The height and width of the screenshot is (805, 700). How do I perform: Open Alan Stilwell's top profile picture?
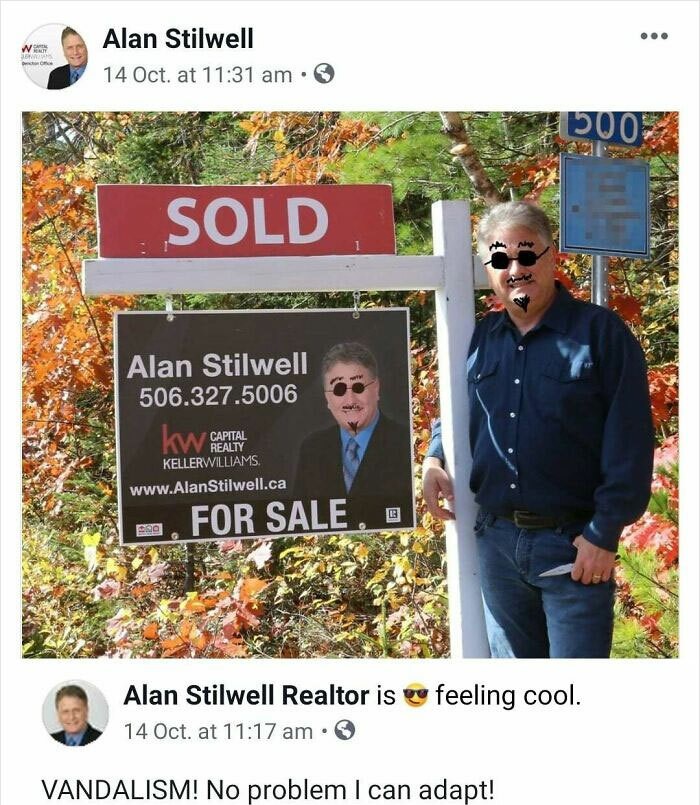coord(54,56)
